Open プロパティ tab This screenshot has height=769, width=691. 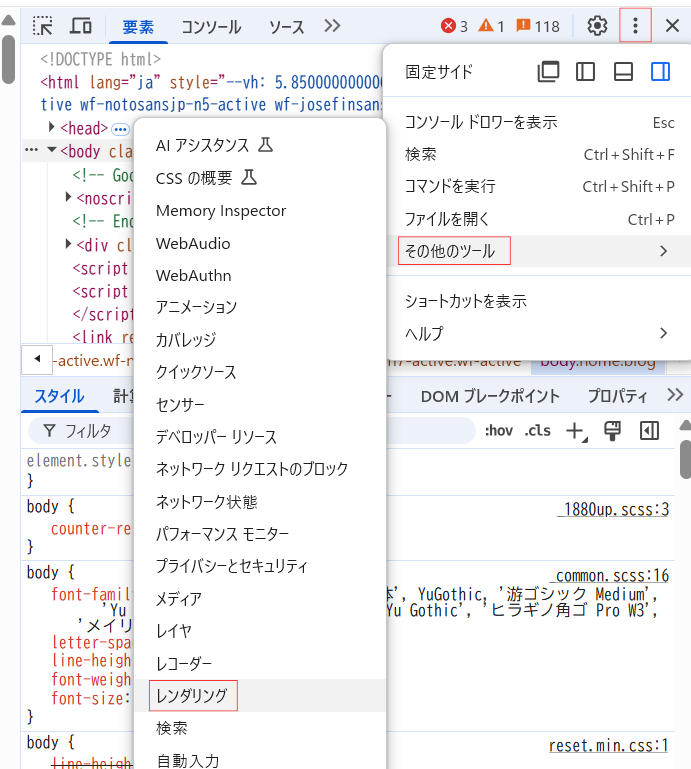[617, 396]
